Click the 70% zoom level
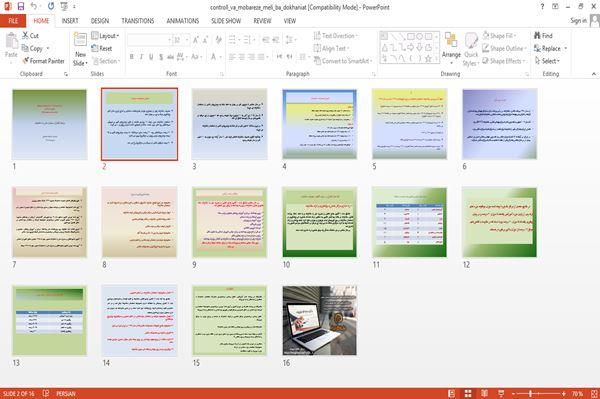 [577, 393]
